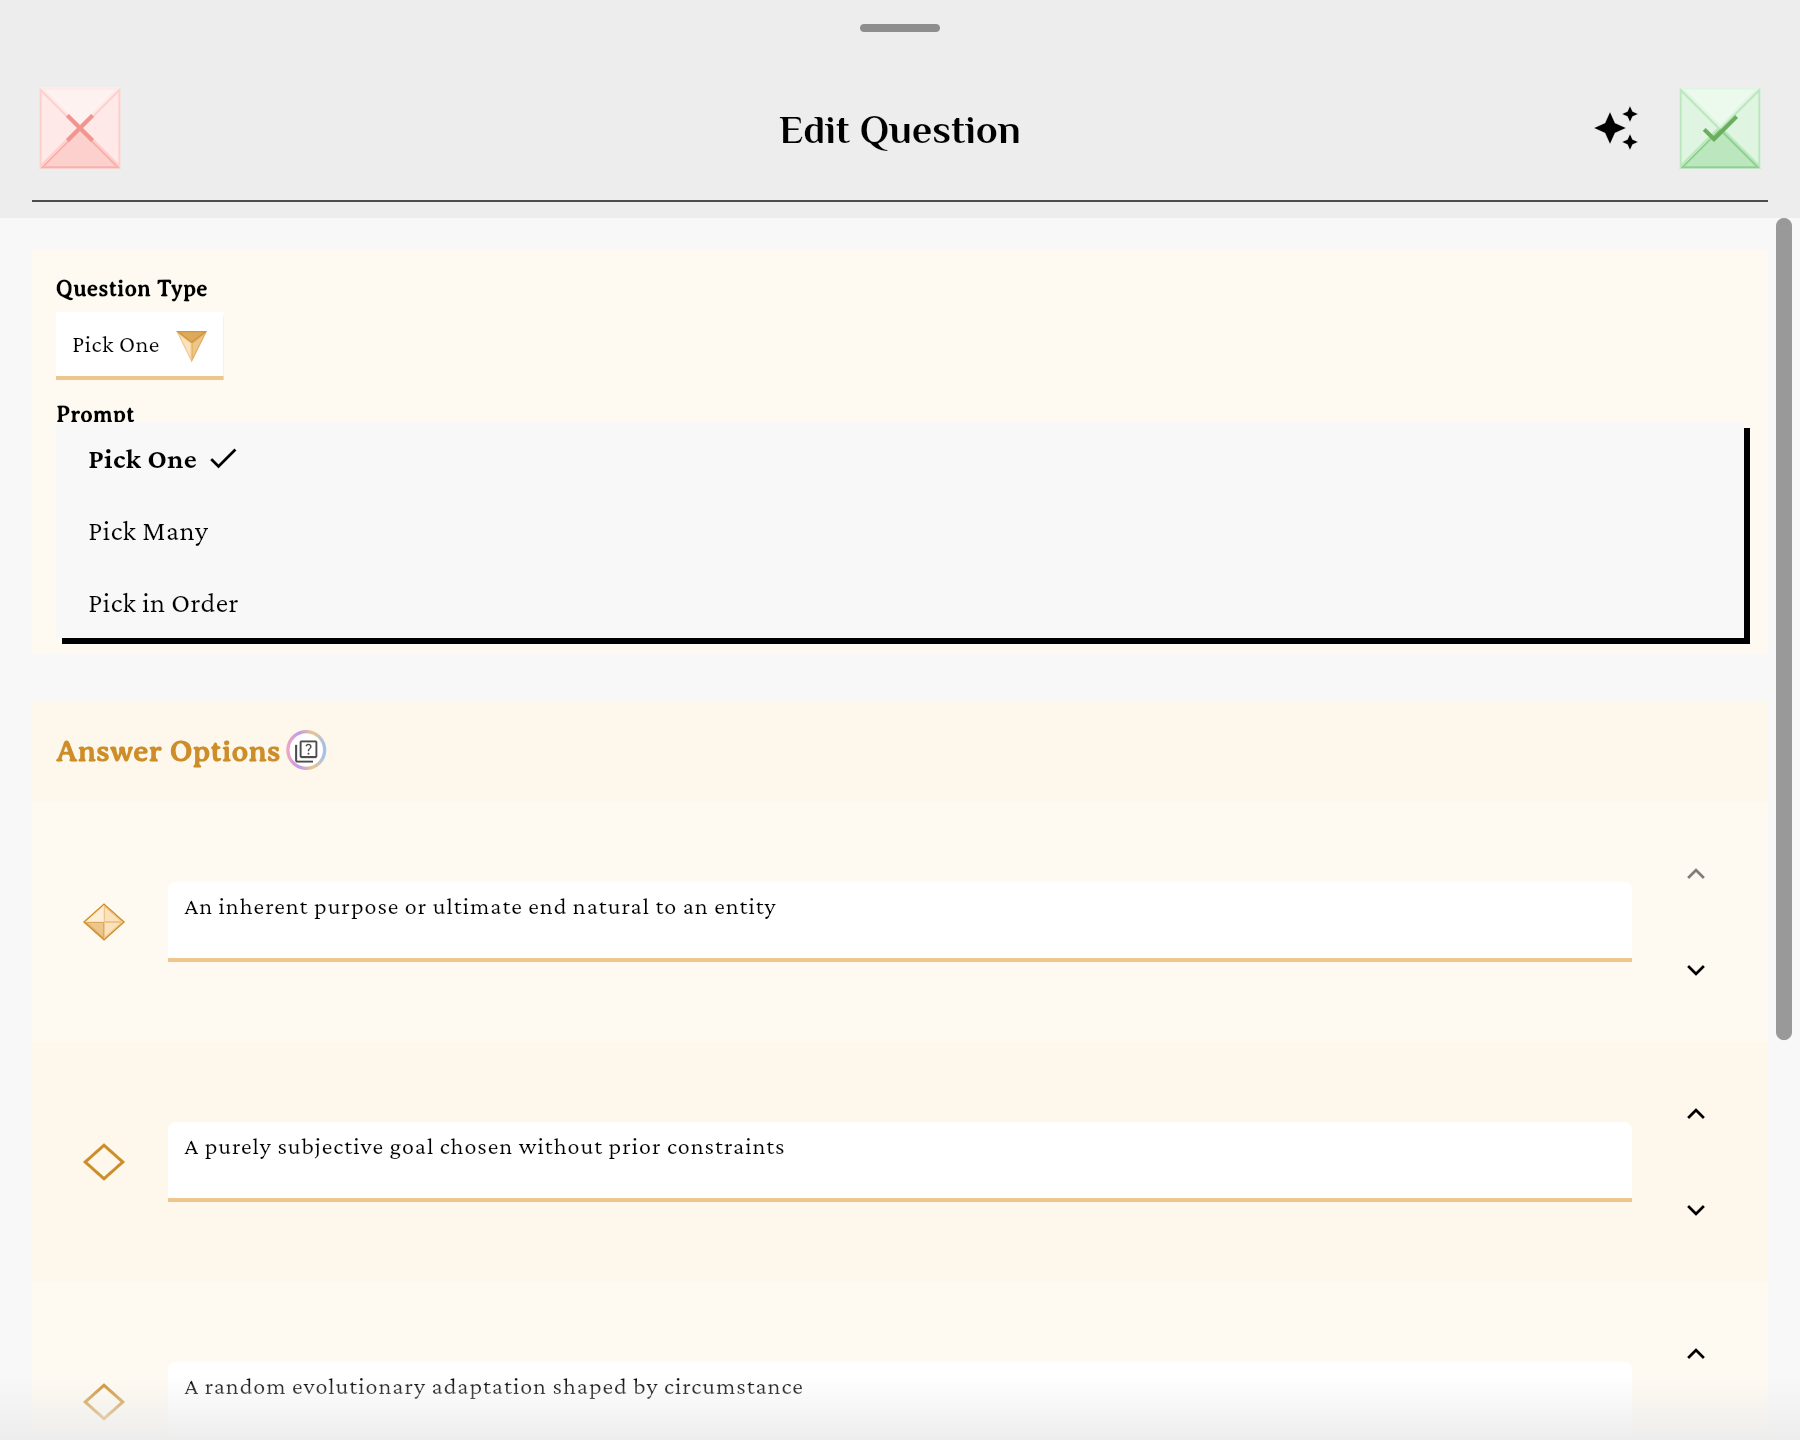Move 'A purely subjective goal' answer up
The width and height of the screenshot is (1800, 1440).
click(x=1696, y=1114)
